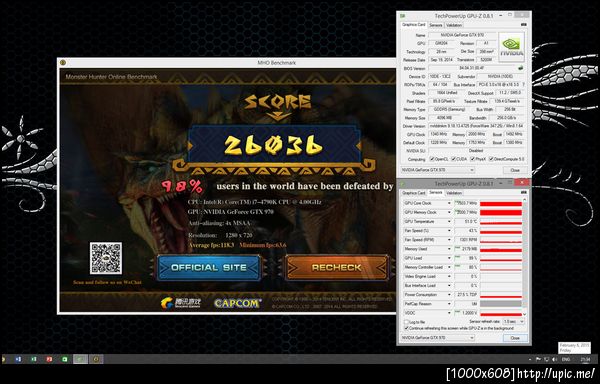
Task: Switch to MHO Benchmark taskbar button
Action: click(x=96, y=359)
